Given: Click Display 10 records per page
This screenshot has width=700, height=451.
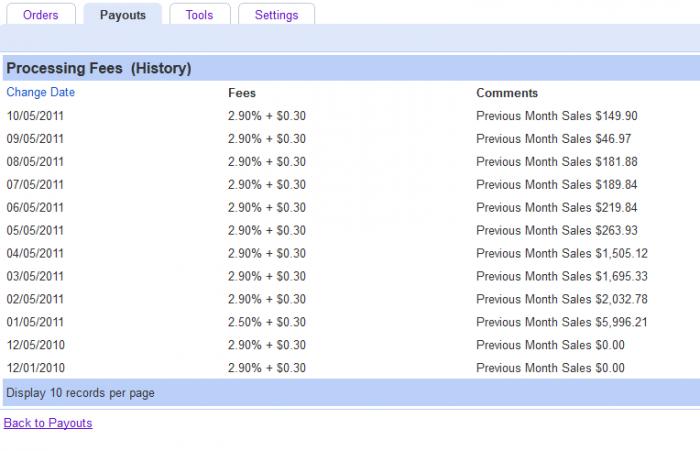Looking at the screenshot, I should [80, 393].
